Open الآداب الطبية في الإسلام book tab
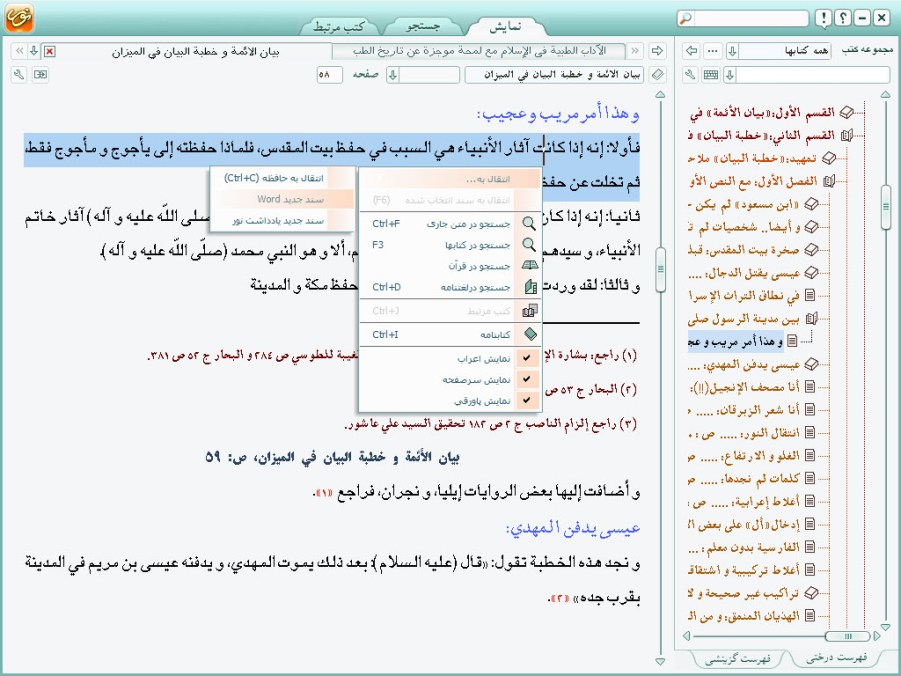Image resolution: width=901 pixels, height=676 pixels. [x=479, y=51]
